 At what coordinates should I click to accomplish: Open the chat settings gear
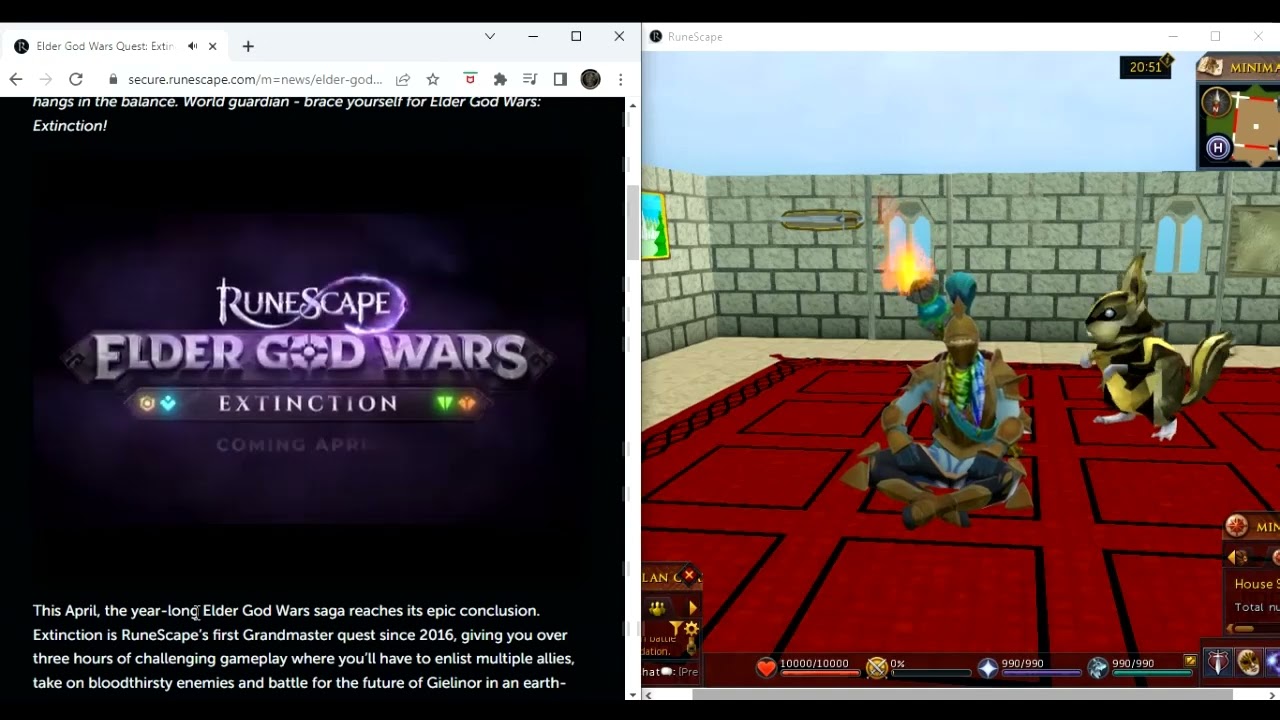click(x=691, y=629)
